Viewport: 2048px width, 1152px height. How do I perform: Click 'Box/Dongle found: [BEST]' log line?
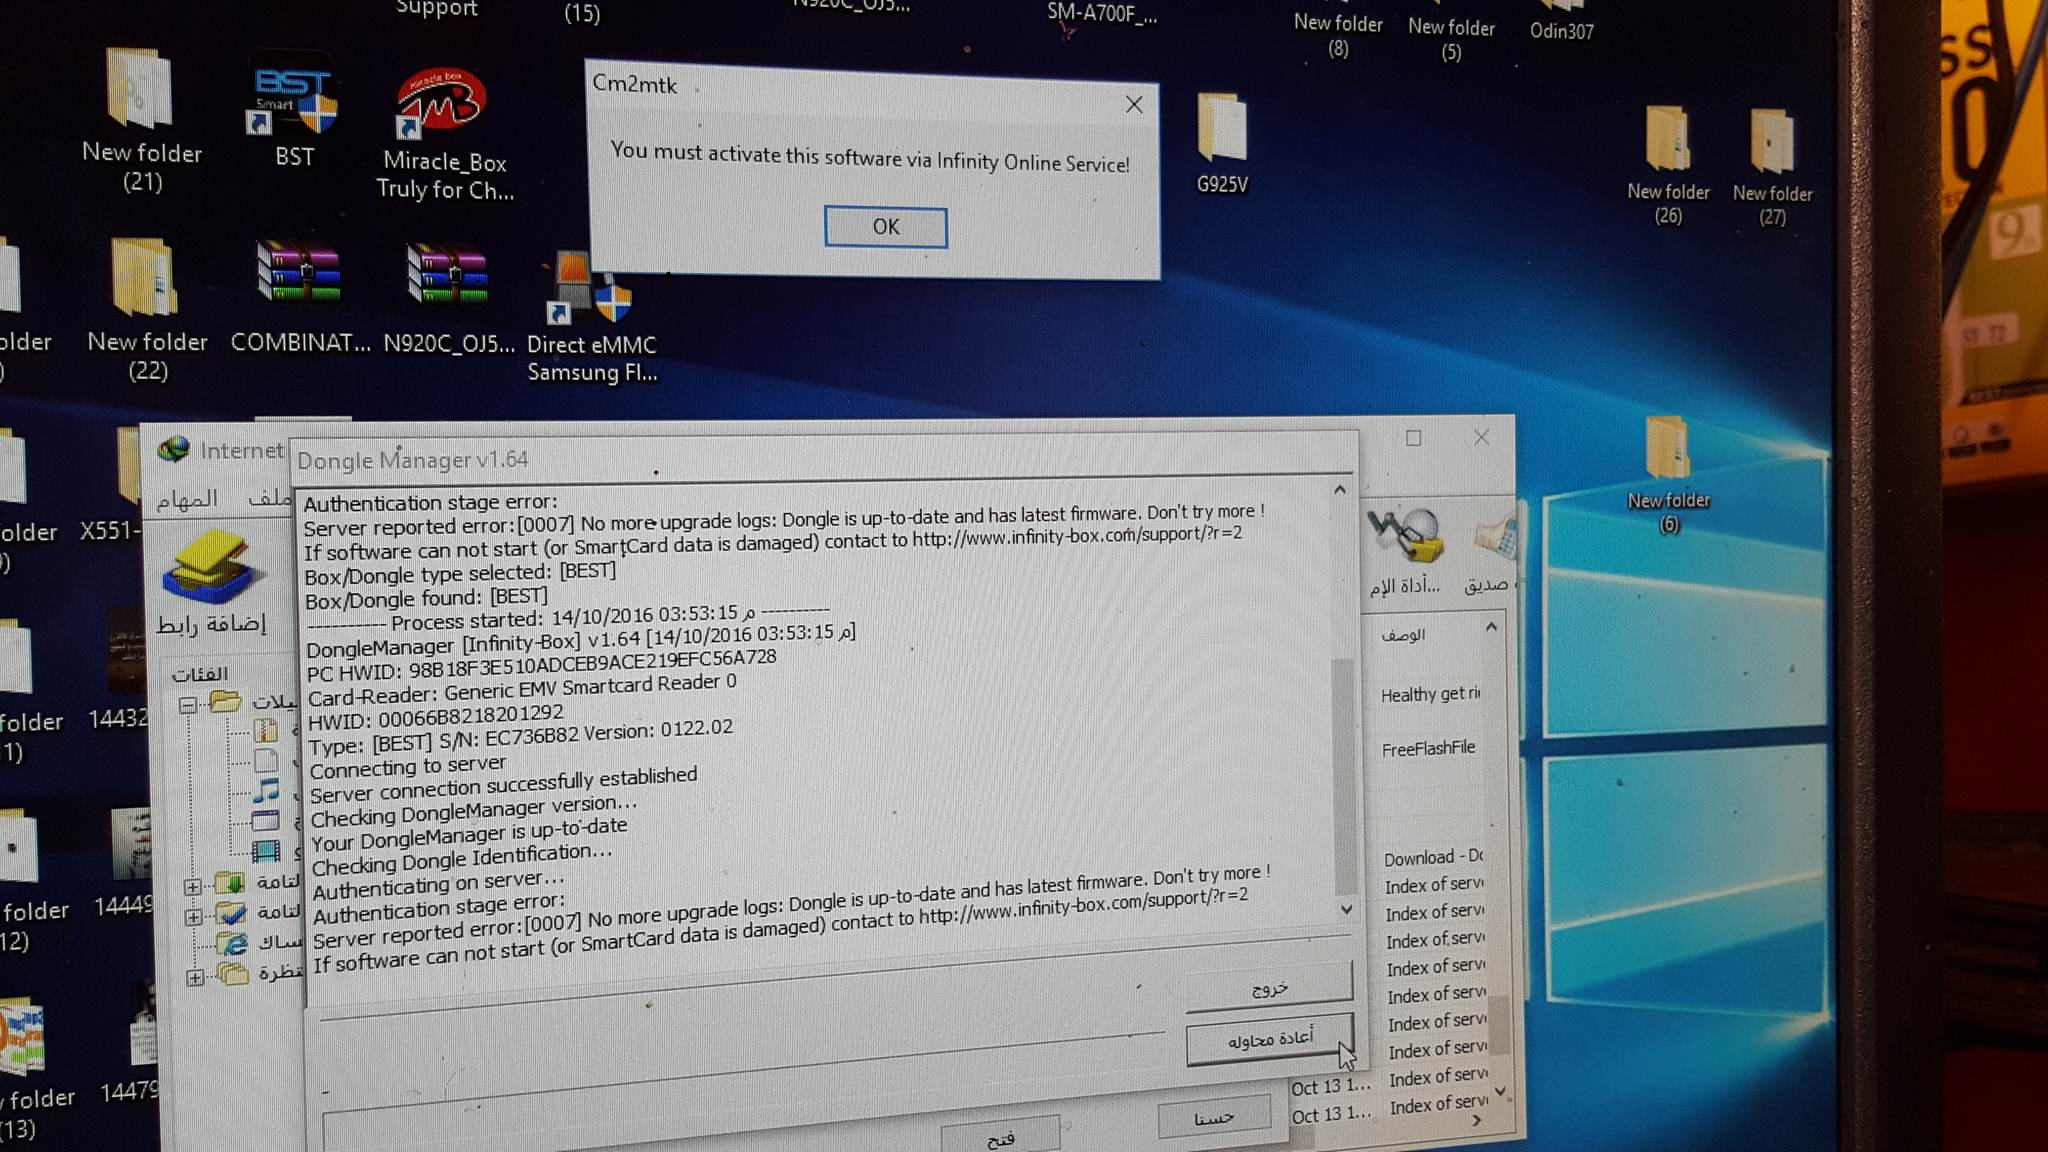tap(426, 598)
